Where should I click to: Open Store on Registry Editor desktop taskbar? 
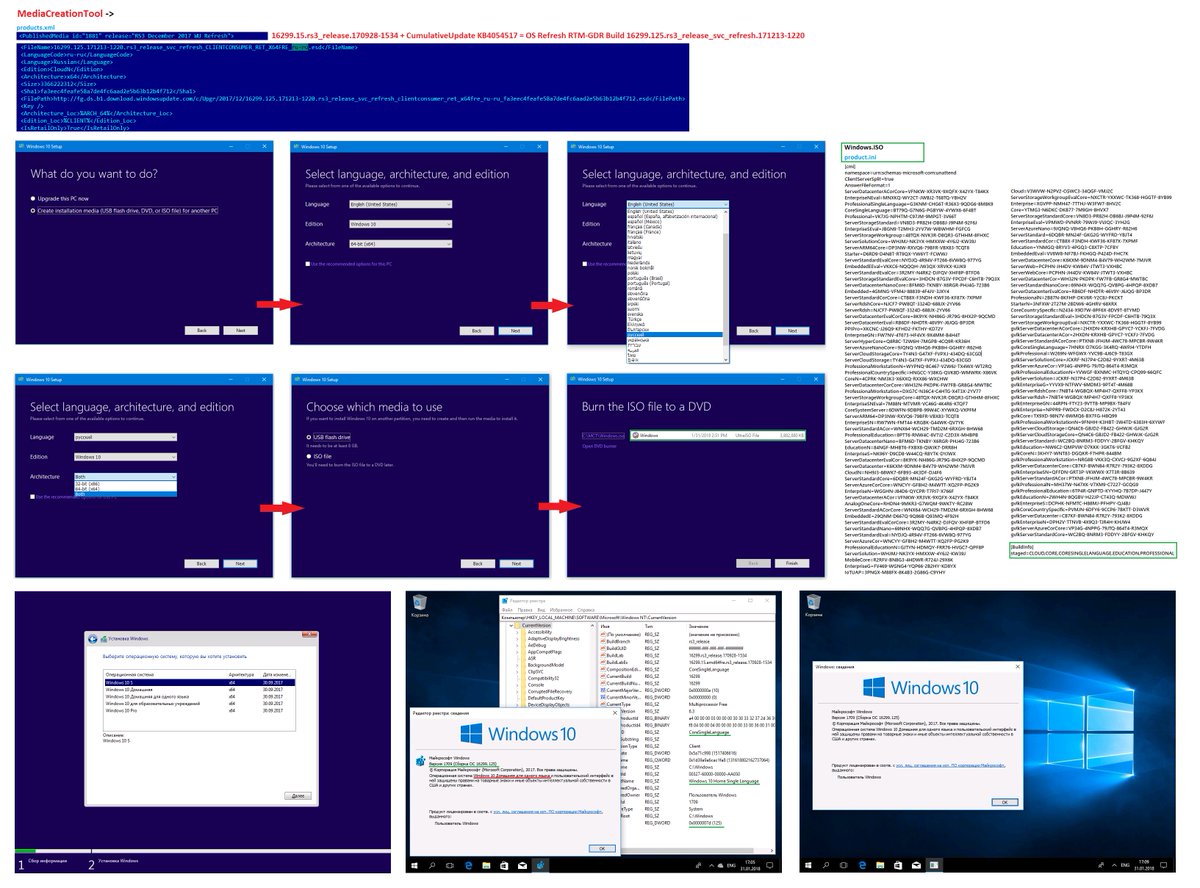coord(504,865)
